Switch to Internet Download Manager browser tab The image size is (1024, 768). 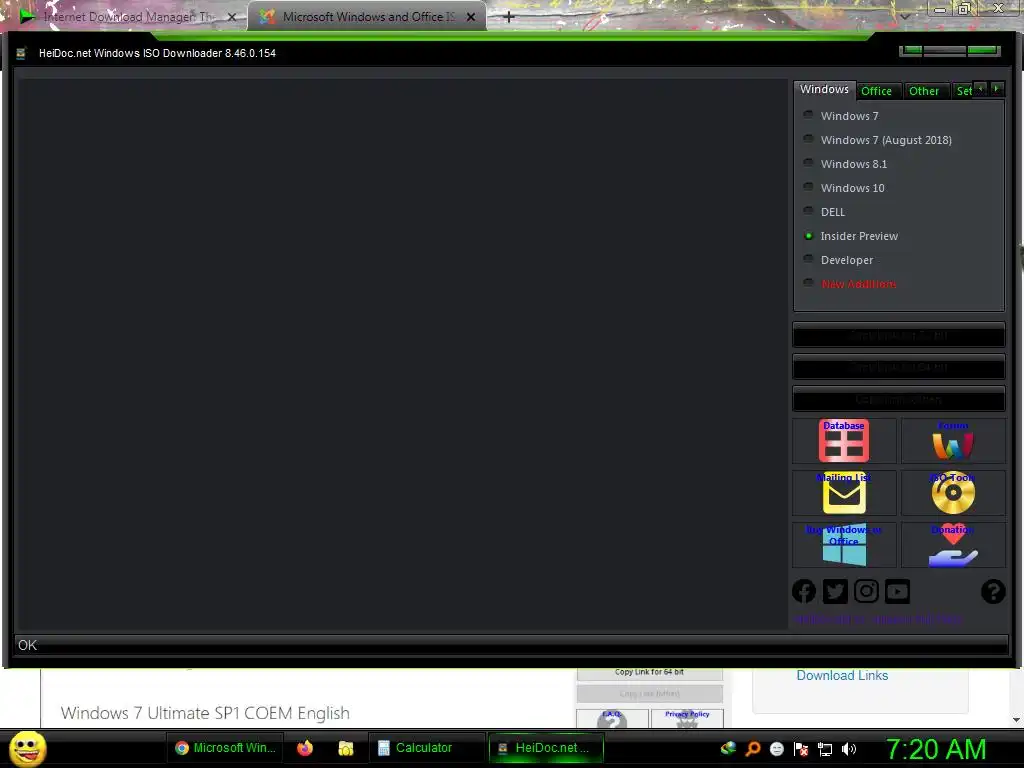122,17
